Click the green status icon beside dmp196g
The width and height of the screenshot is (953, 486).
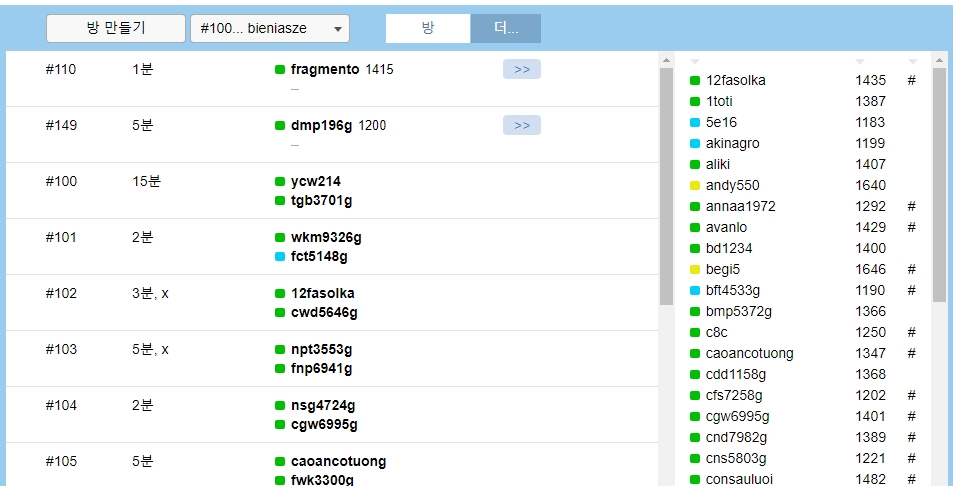click(x=280, y=126)
